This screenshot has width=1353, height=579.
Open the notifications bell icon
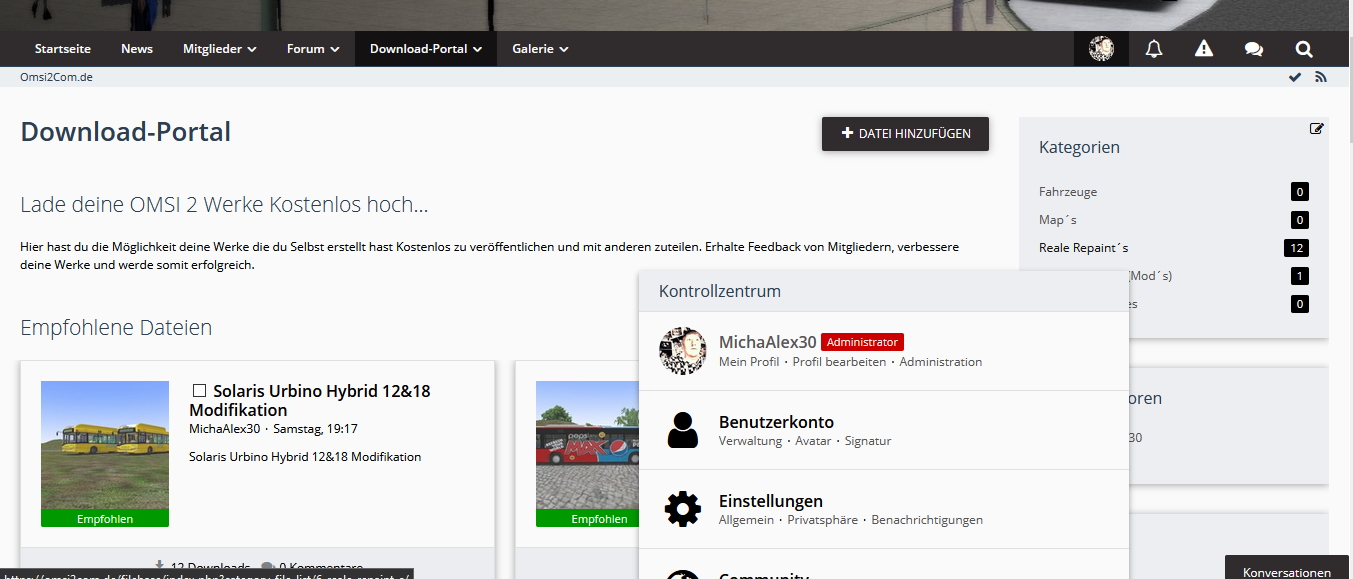pyautogui.click(x=1154, y=49)
